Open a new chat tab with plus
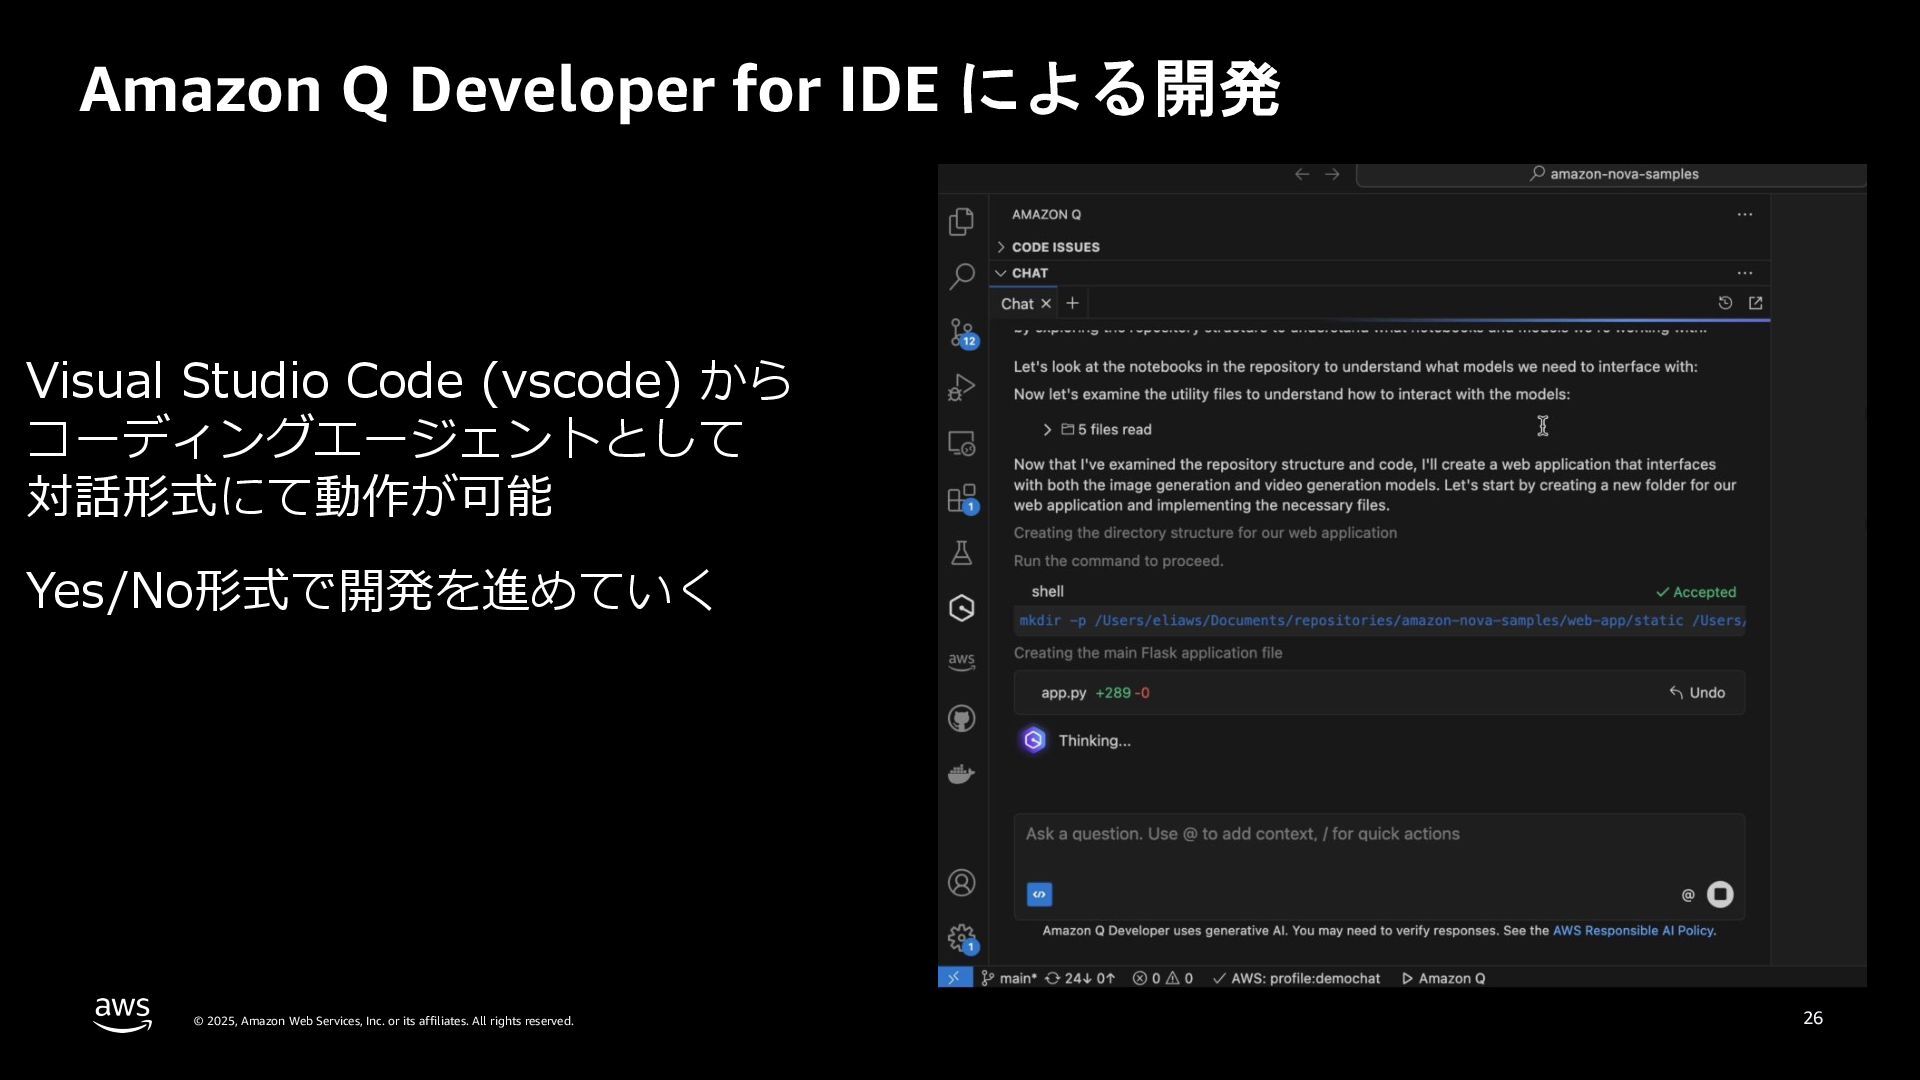1920x1080 pixels. (x=1072, y=303)
